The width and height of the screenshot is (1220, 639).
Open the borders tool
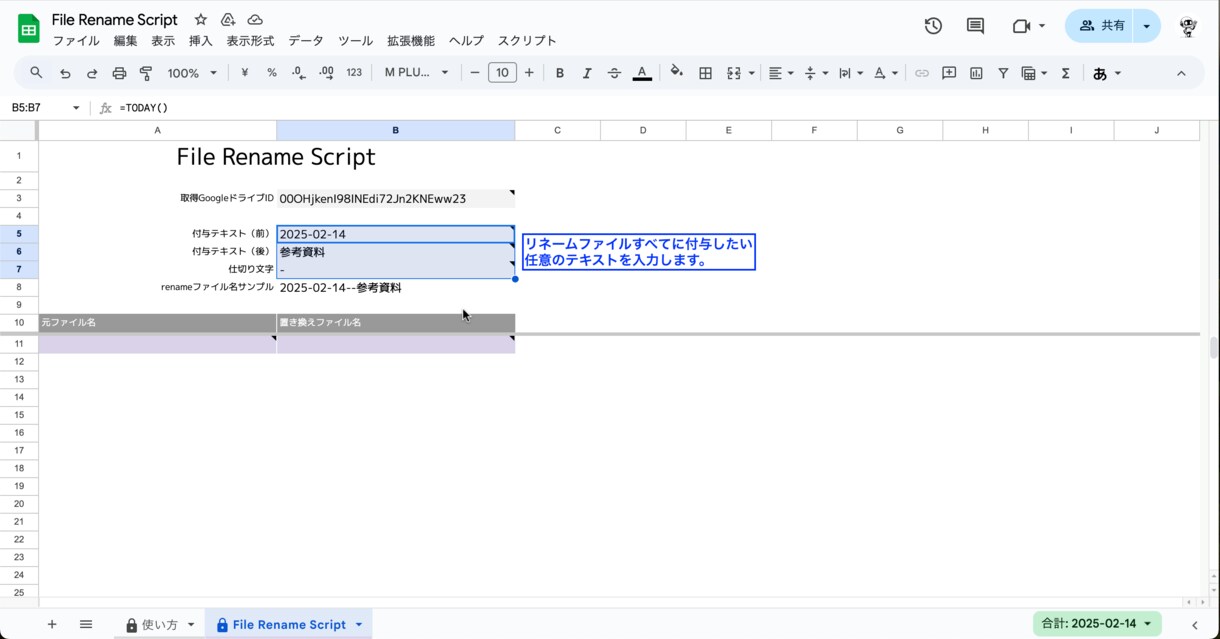tap(705, 73)
